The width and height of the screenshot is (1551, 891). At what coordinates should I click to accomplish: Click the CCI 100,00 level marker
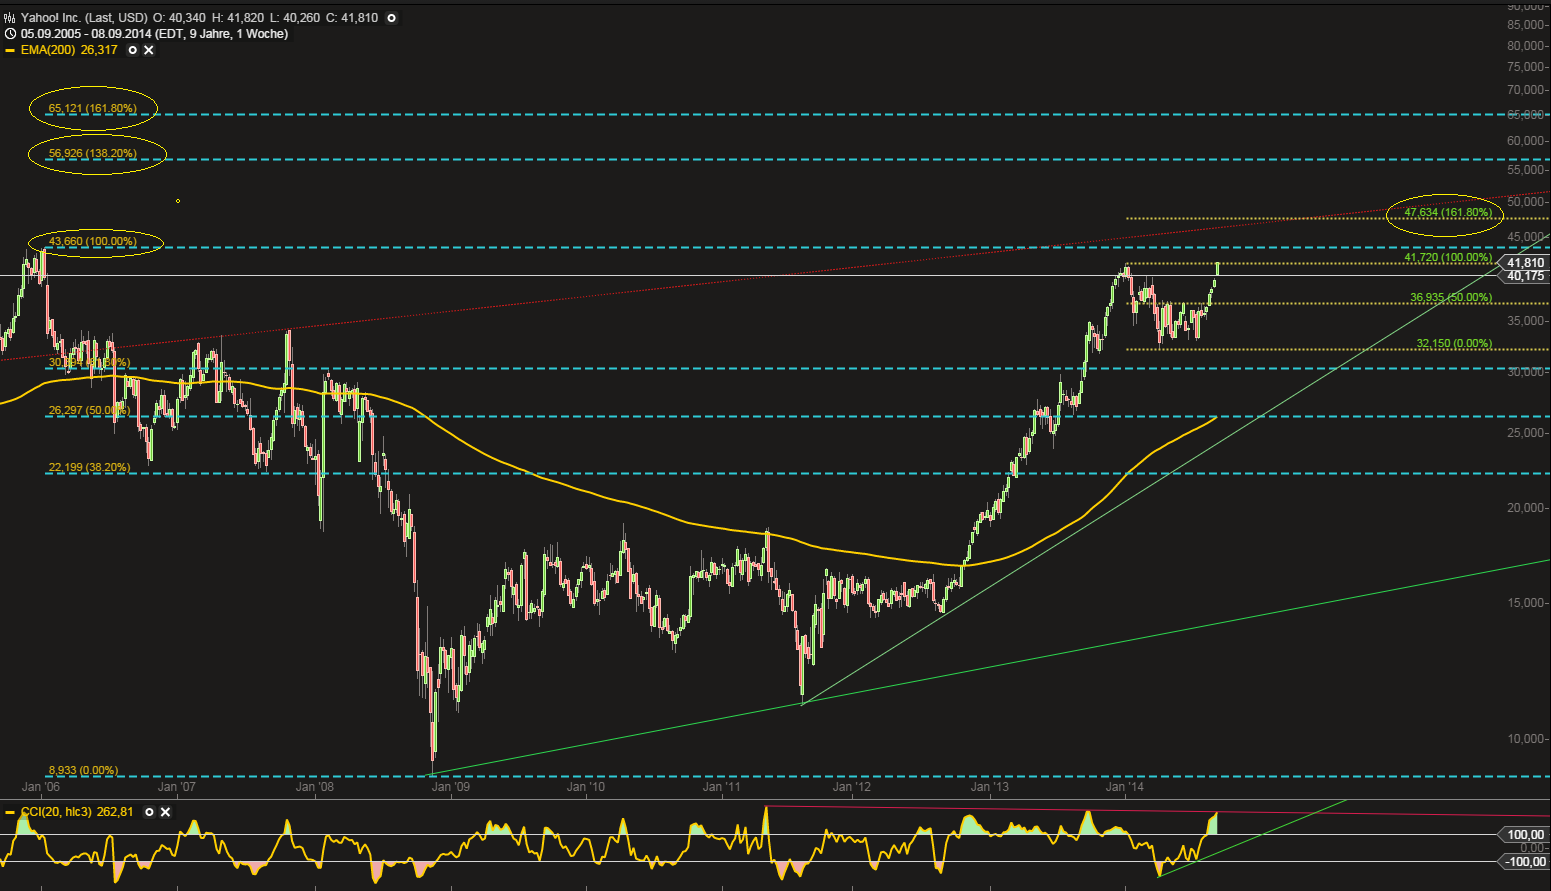click(x=1525, y=834)
